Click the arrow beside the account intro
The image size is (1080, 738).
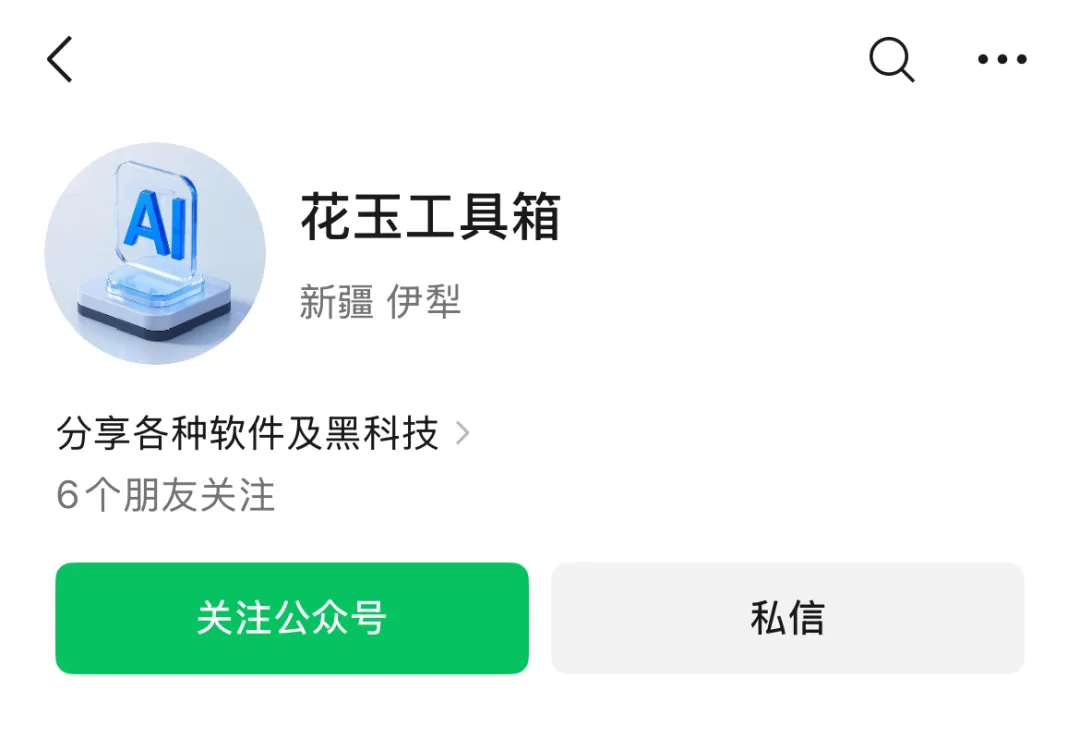point(463,433)
